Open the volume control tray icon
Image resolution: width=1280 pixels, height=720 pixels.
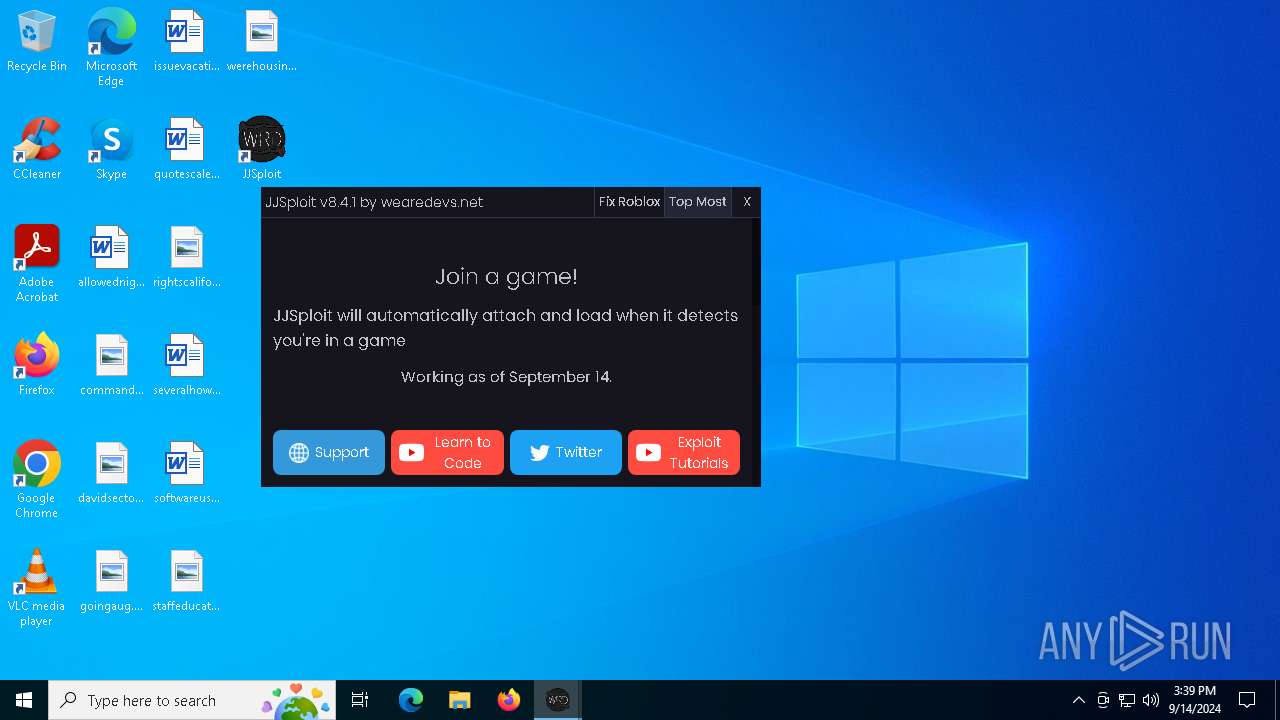1151,700
